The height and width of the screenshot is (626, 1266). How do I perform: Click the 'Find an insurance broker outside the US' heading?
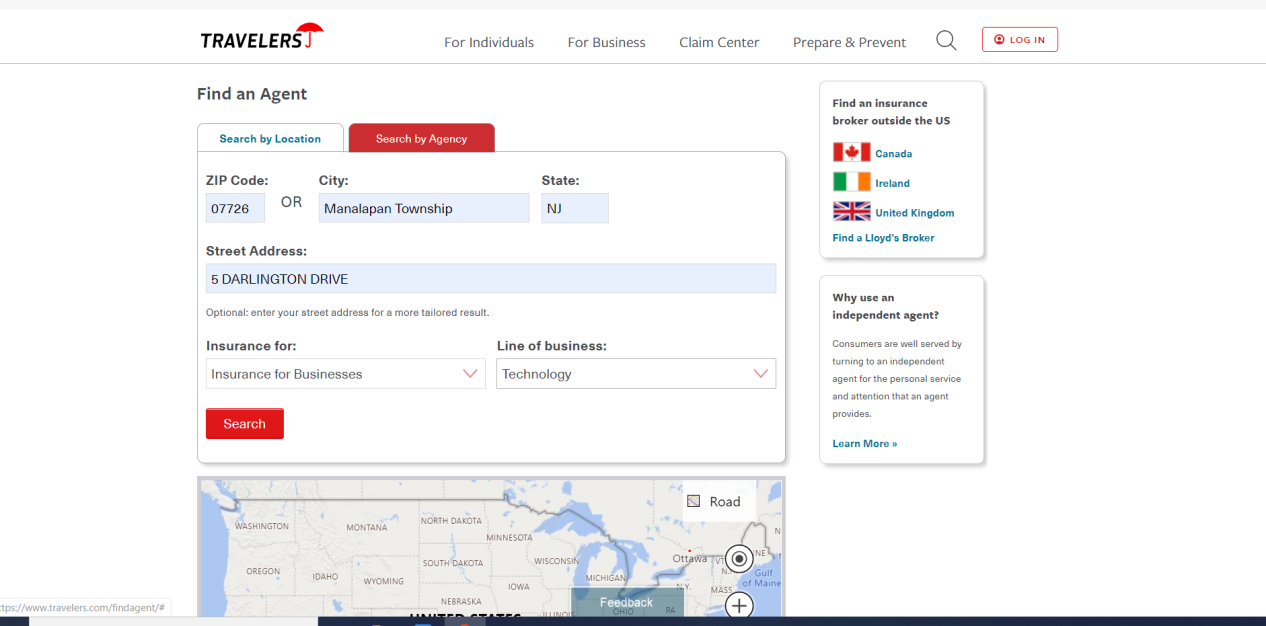tap(892, 111)
